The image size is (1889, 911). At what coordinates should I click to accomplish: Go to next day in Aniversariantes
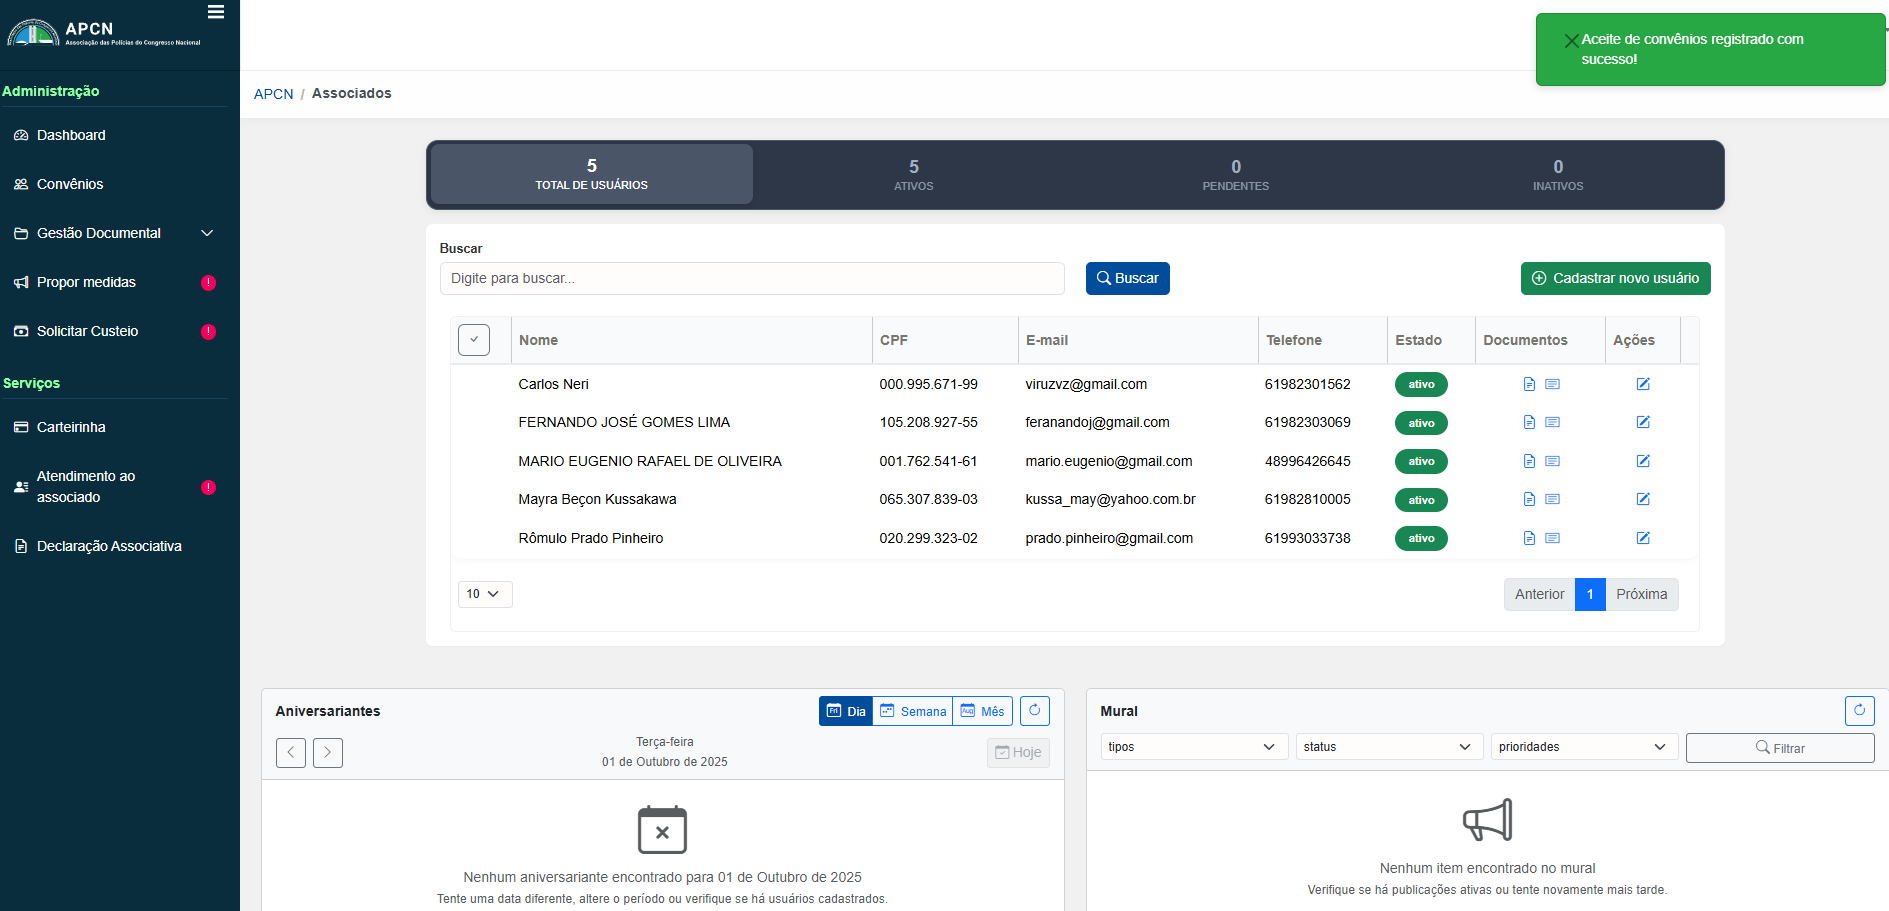pyautogui.click(x=328, y=752)
